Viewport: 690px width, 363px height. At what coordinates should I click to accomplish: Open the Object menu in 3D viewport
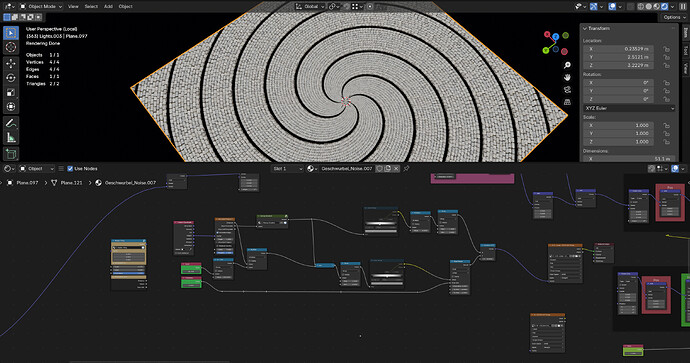click(125, 7)
